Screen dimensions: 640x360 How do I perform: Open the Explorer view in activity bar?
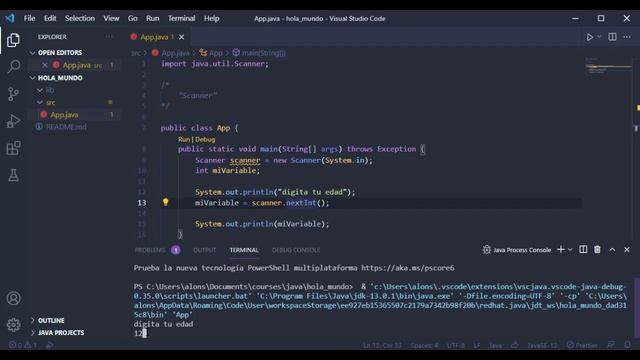13,40
